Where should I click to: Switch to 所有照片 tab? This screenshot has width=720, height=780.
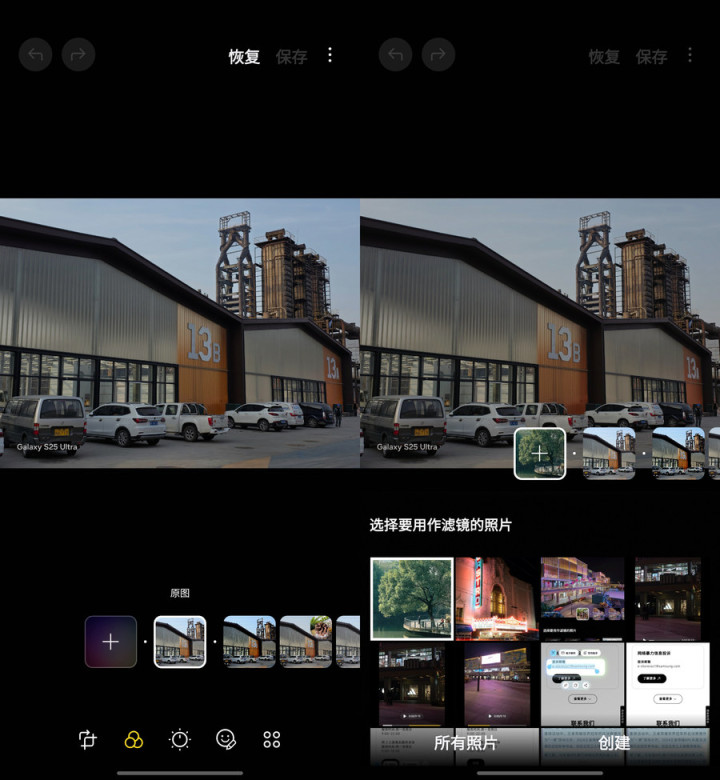coord(466,743)
